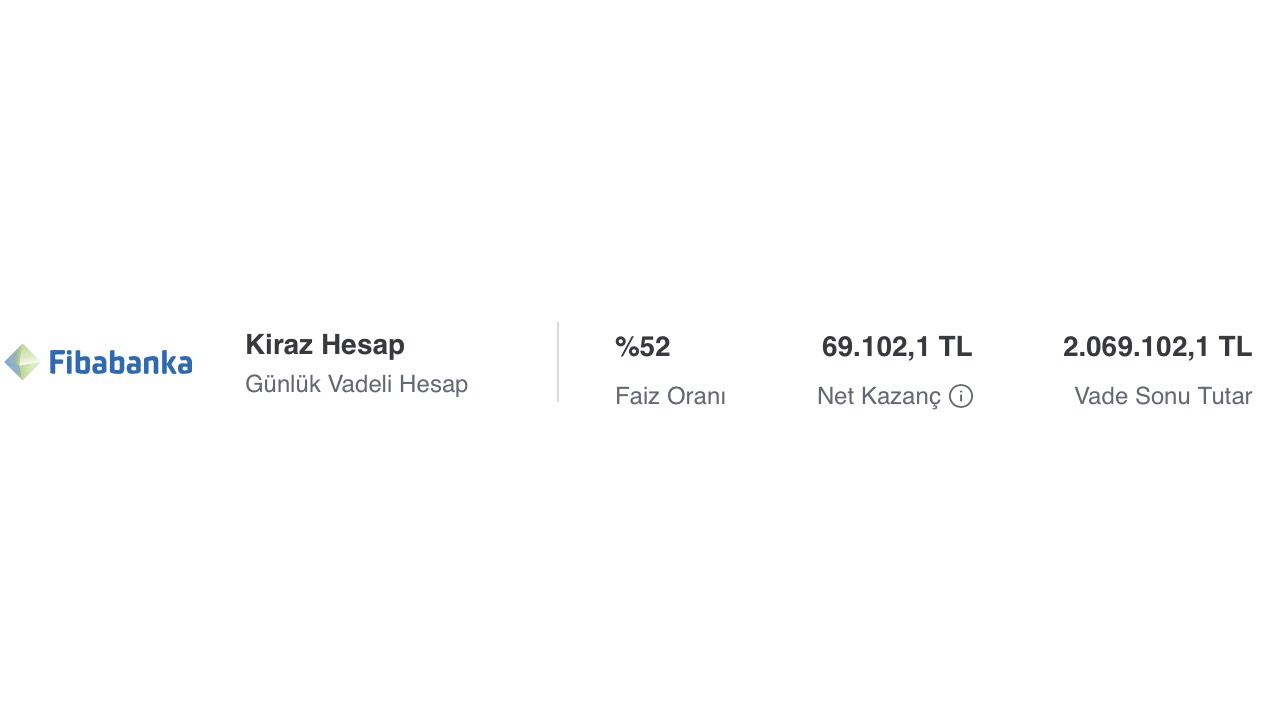The height and width of the screenshot is (720, 1280).
Task: Click the vertical divider after Kiraz Hesap
Action: [558, 362]
